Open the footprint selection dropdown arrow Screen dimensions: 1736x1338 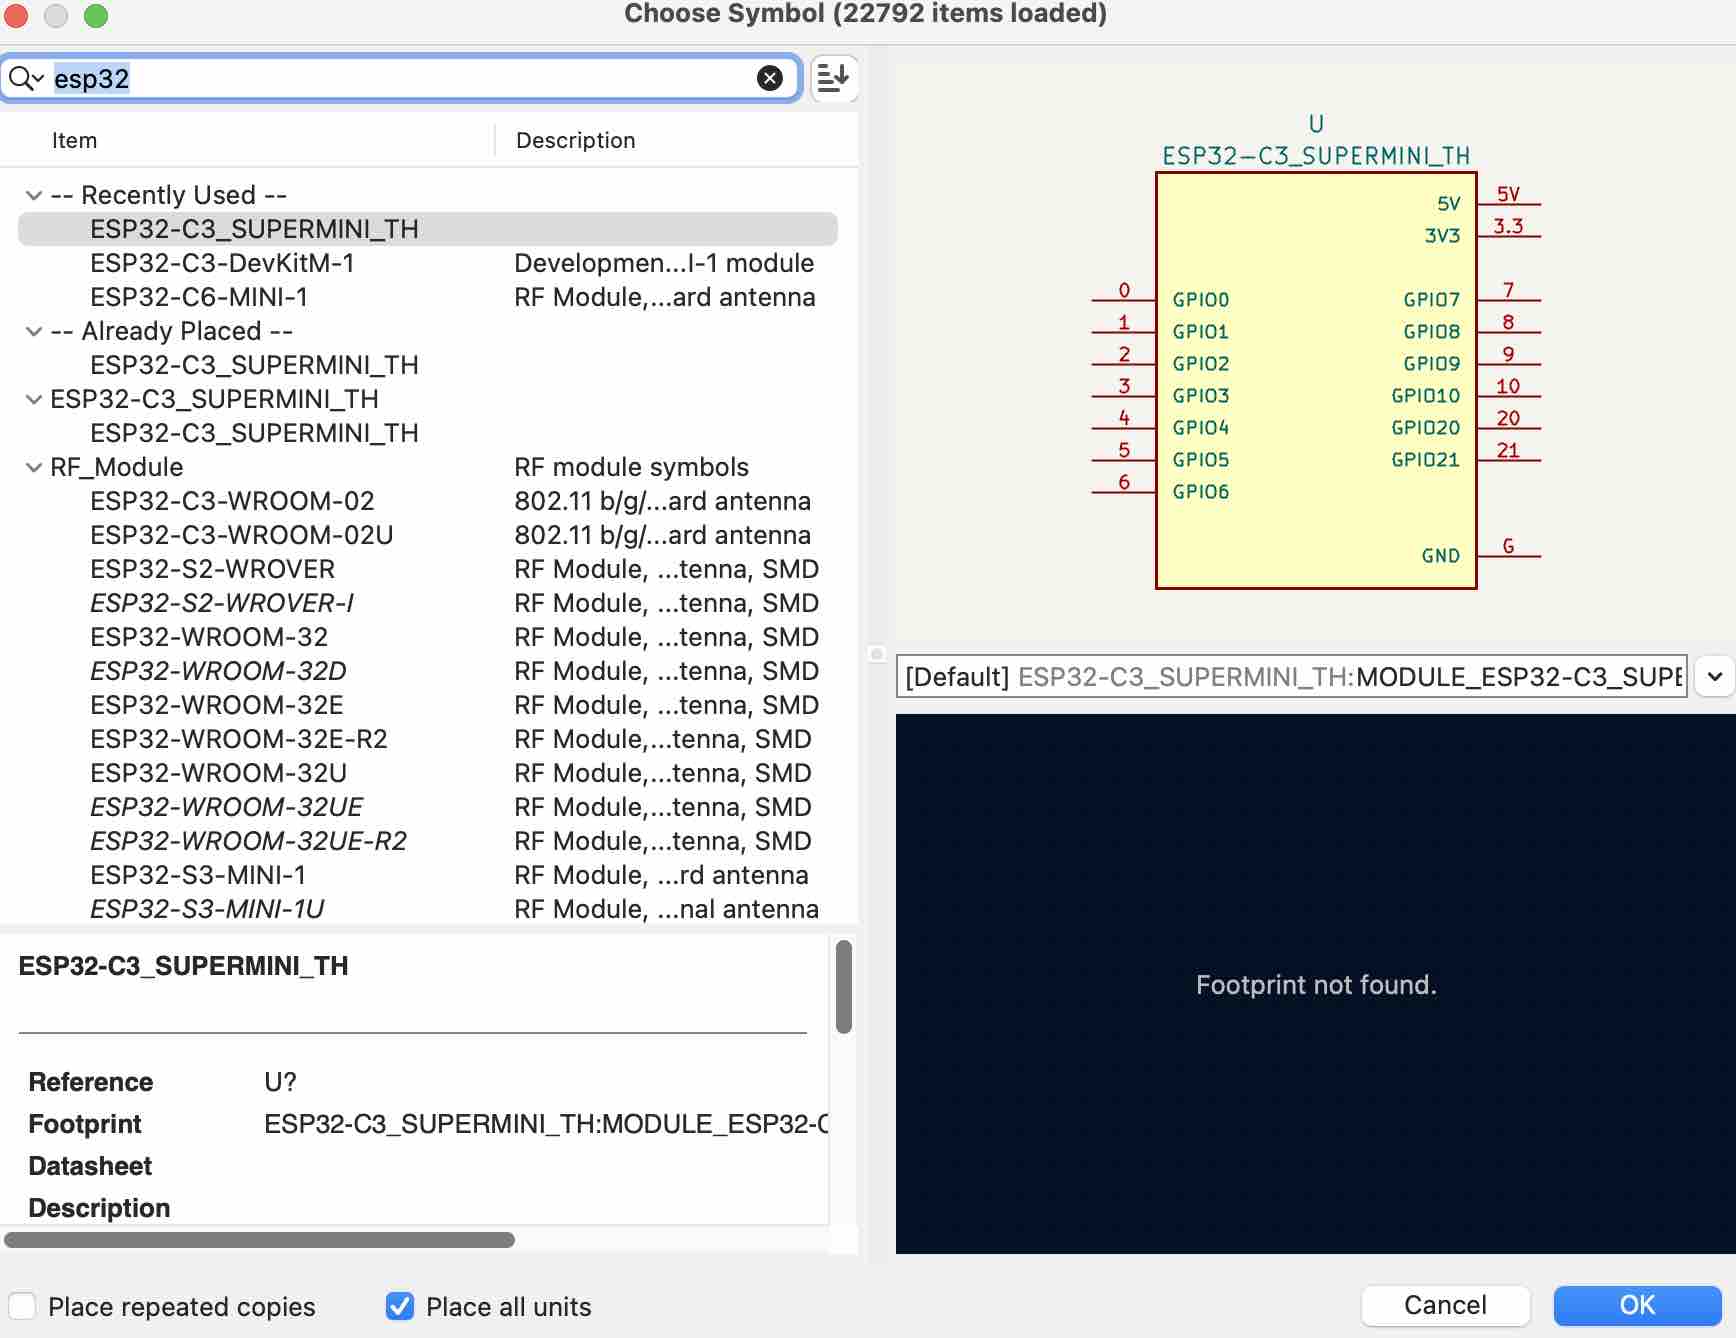(1714, 676)
